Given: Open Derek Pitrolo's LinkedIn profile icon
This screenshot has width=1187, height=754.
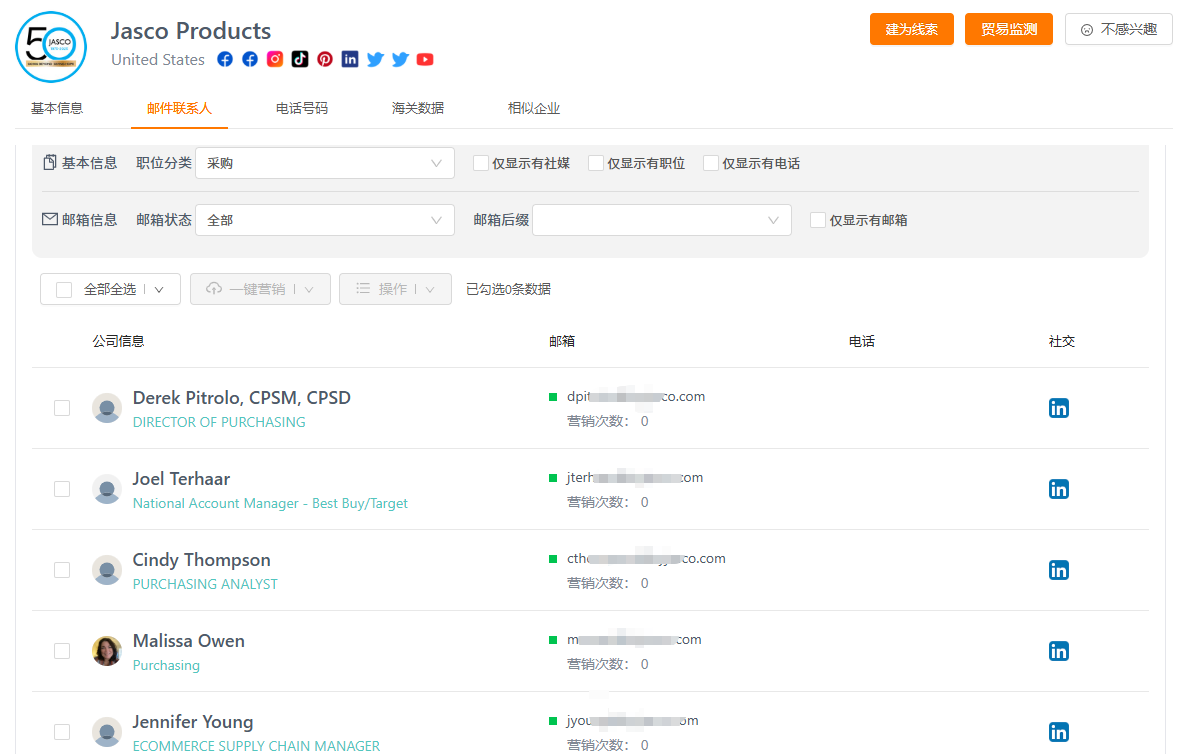Looking at the screenshot, I should click(1058, 408).
